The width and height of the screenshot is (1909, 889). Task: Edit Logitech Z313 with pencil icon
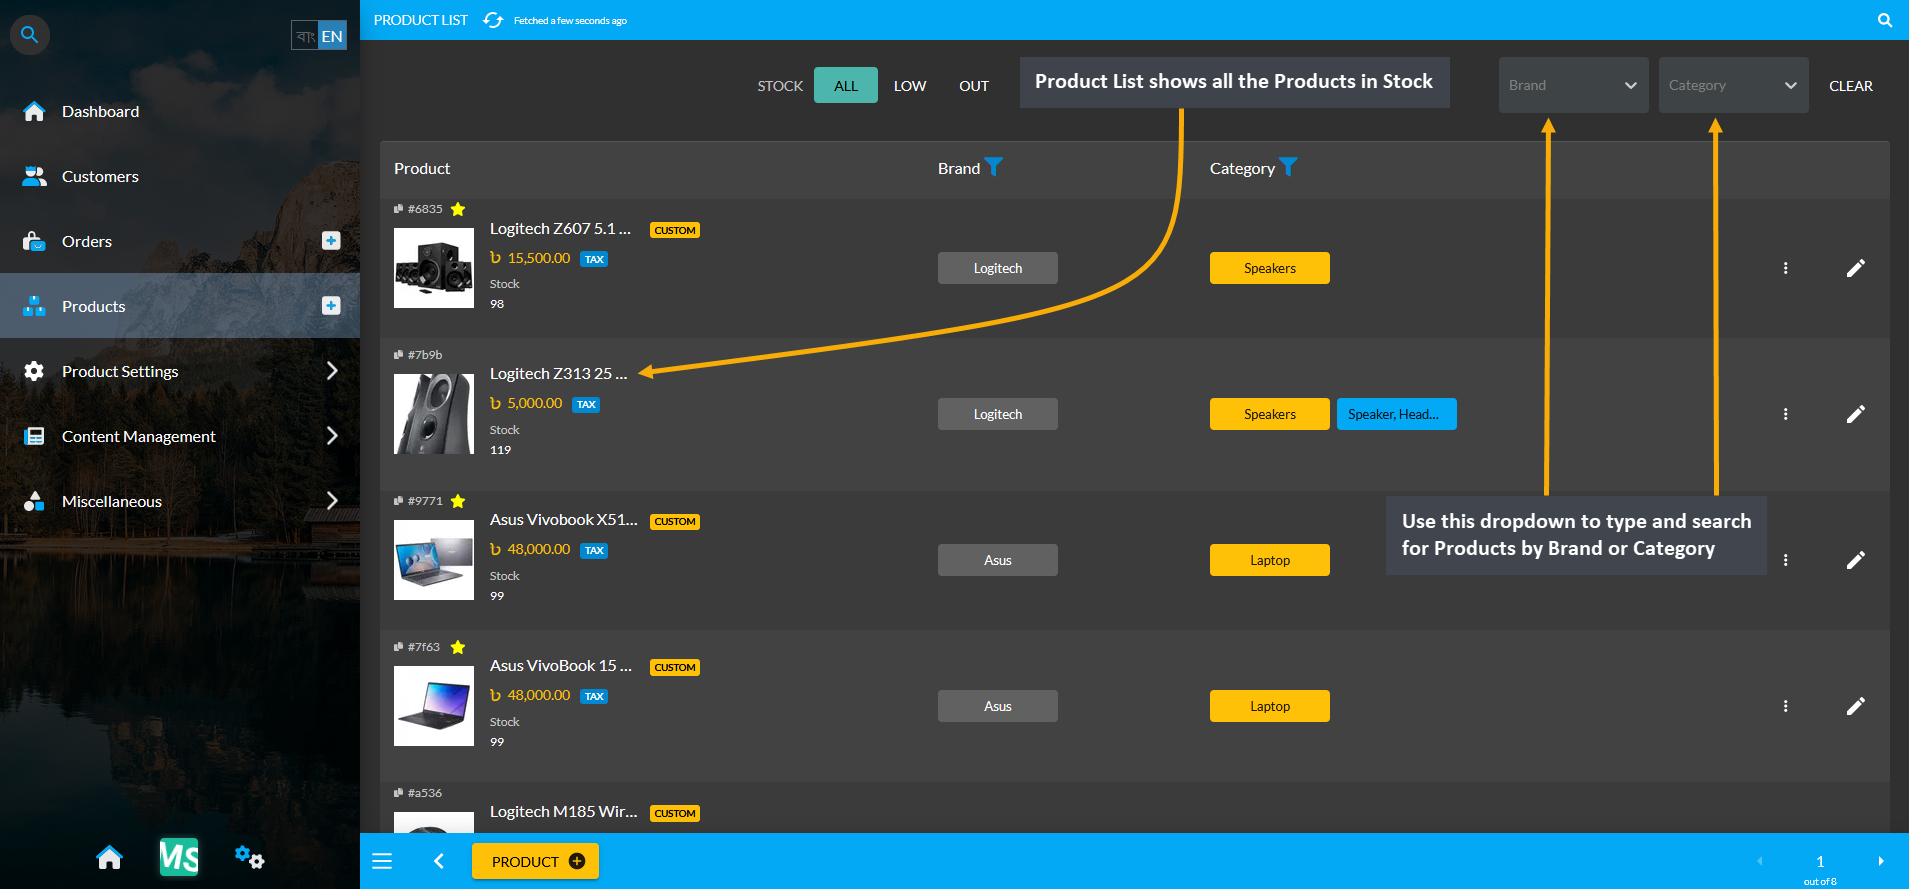(x=1855, y=414)
